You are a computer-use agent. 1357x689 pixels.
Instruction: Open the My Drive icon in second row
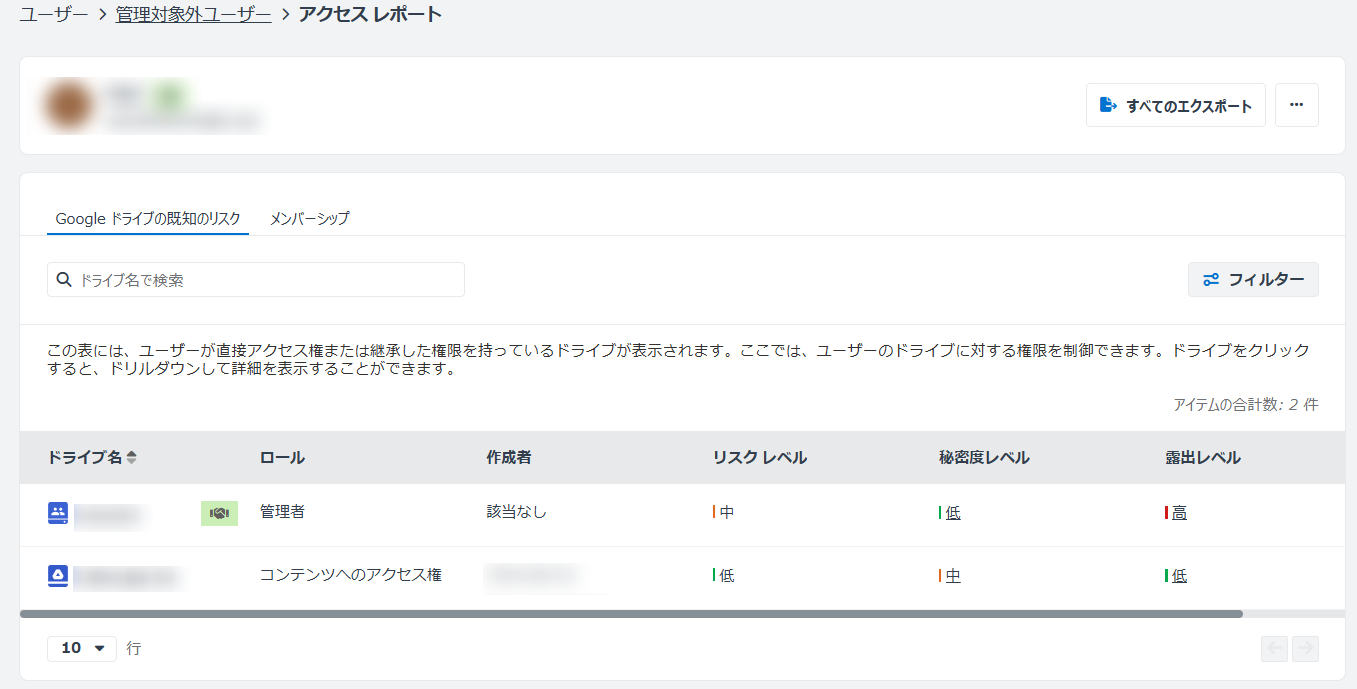58,575
